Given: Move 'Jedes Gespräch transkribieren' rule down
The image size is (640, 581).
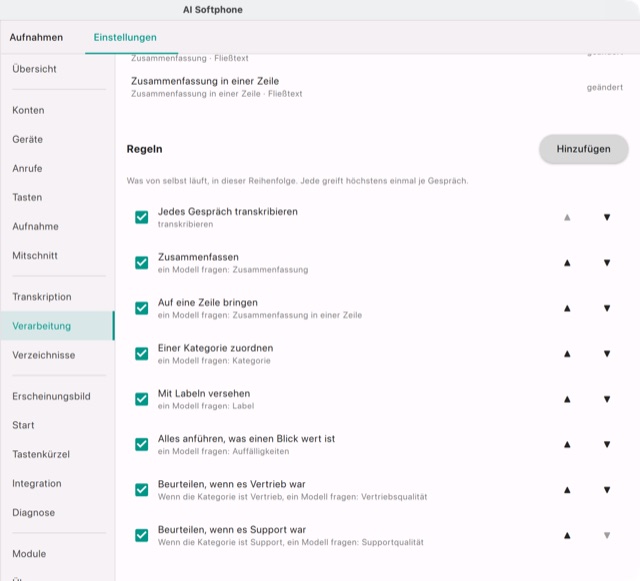Looking at the screenshot, I should pos(607,217).
